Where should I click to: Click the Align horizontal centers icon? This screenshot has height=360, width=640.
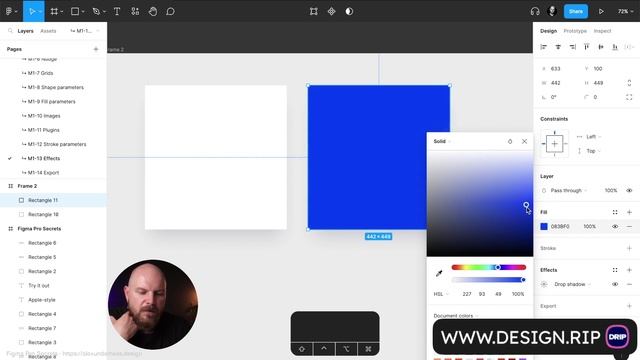point(558,47)
